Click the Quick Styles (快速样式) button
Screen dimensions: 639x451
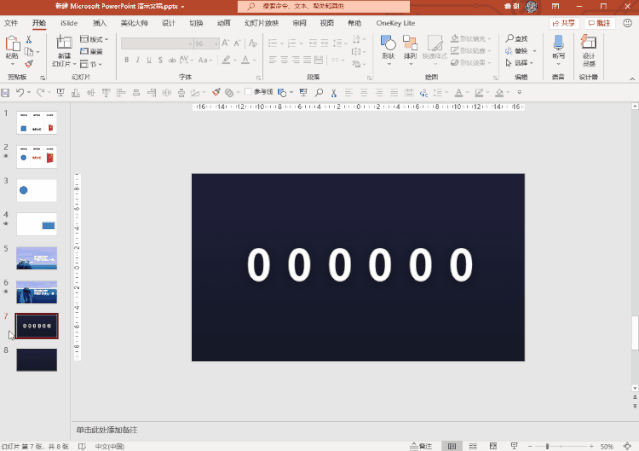pyautogui.click(x=435, y=47)
